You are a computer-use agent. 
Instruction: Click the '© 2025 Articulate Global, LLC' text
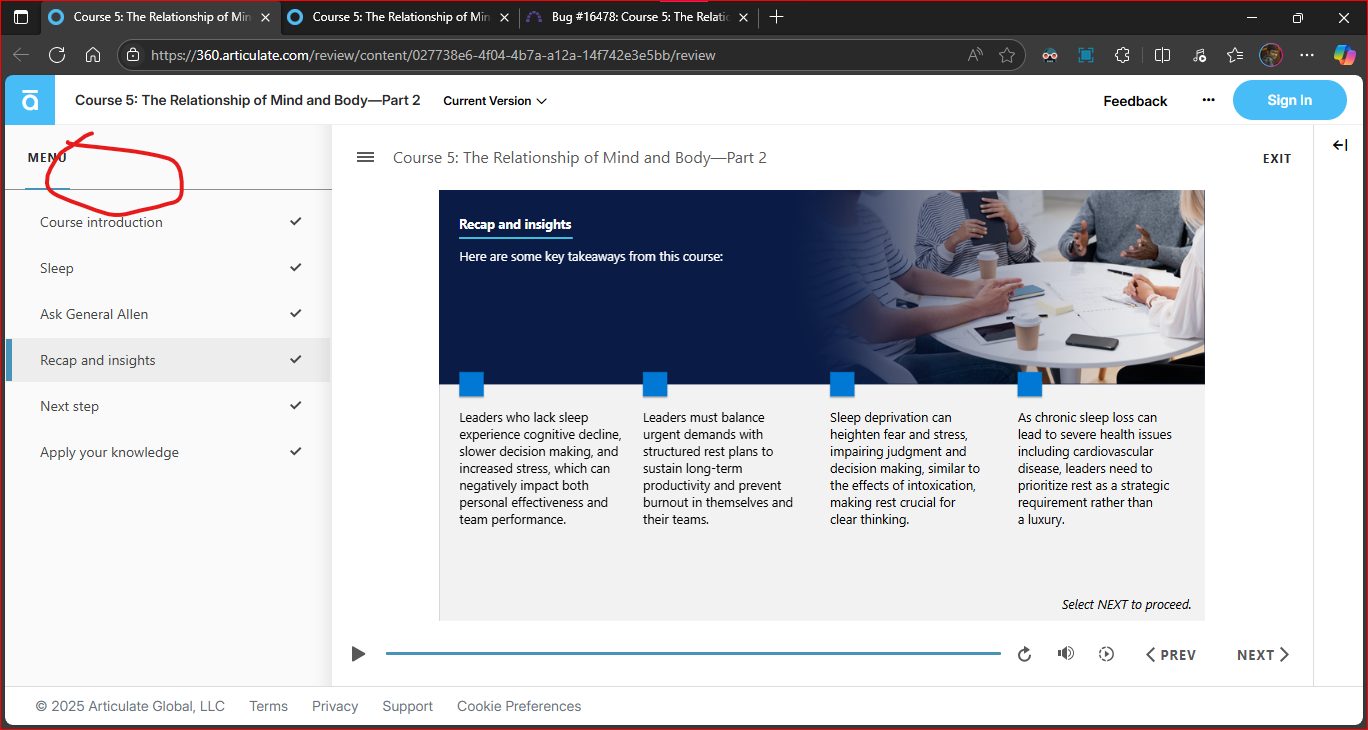[130, 706]
